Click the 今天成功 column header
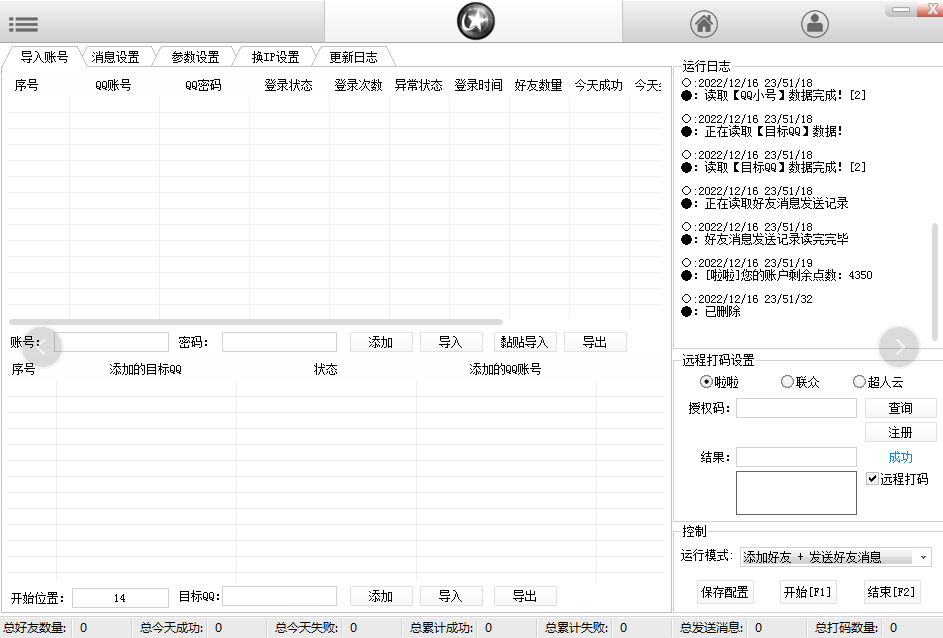The image size is (943, 638). [599, 85]
